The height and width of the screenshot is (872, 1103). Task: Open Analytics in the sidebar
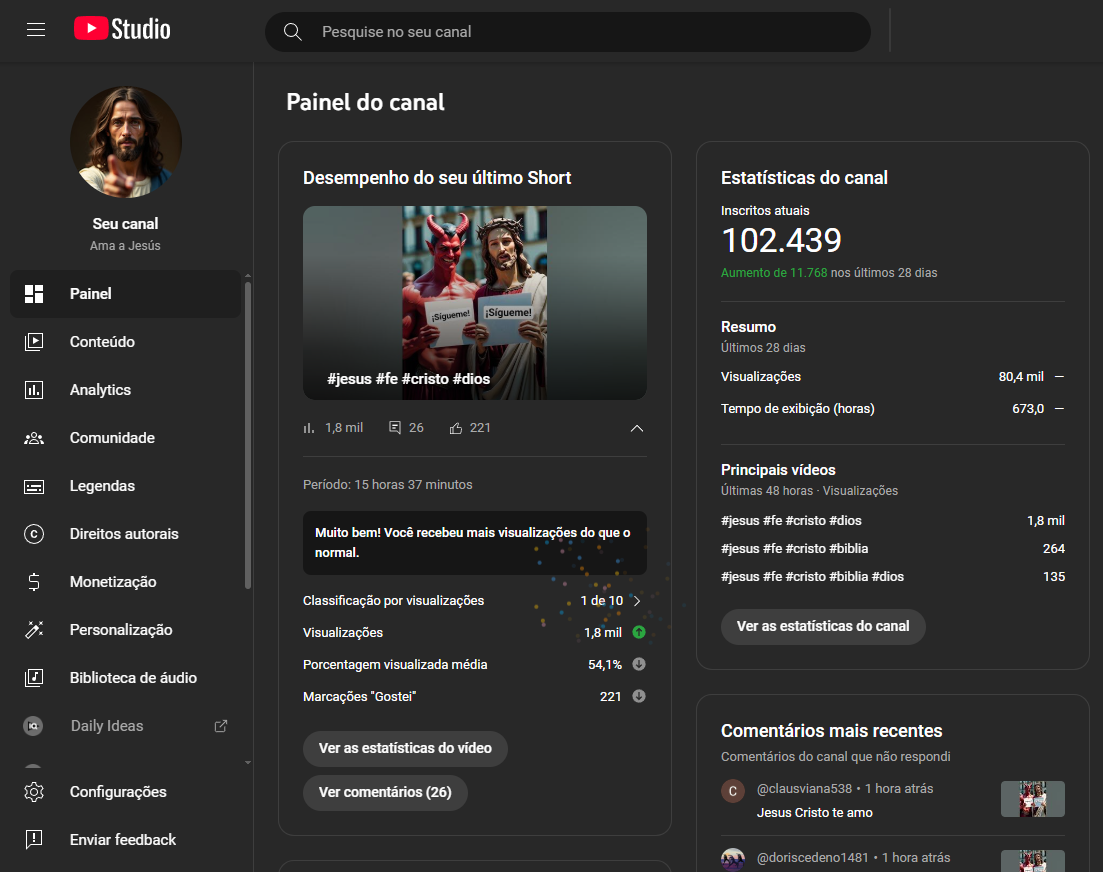125,390
